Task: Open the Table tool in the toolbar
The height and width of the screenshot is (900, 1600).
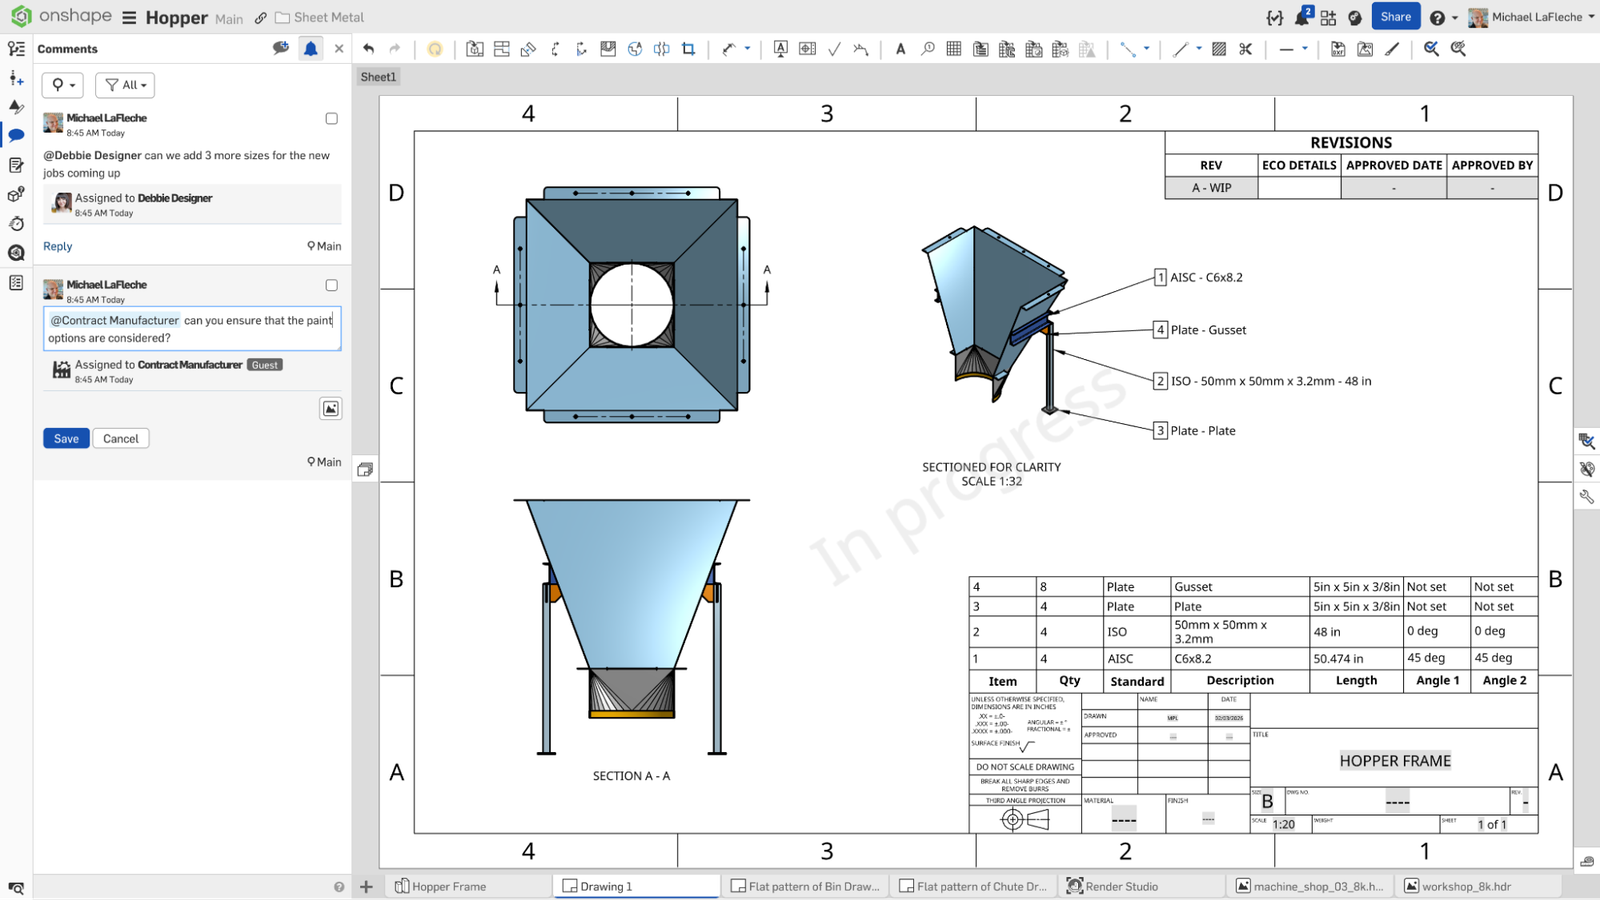Action: point(952,48)
